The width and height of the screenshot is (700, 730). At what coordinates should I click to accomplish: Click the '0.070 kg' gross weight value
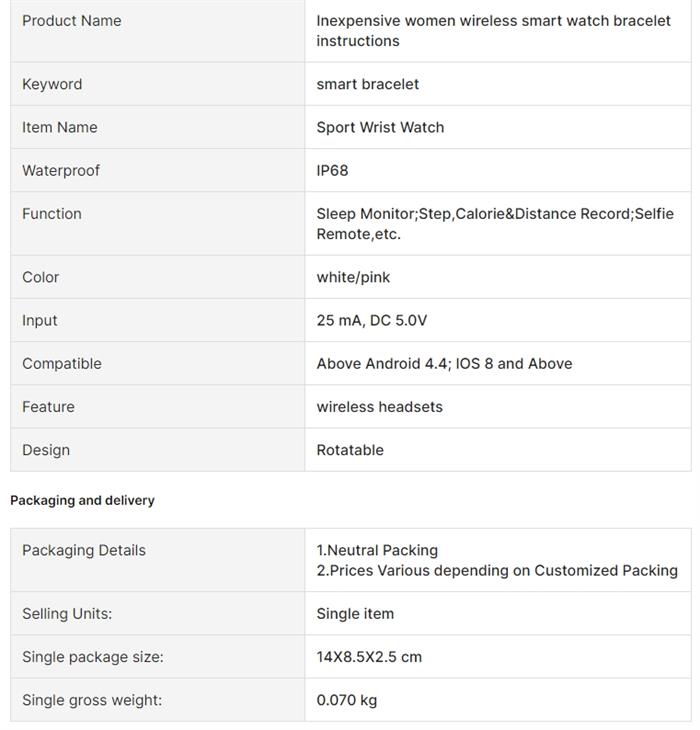point(346,700)
